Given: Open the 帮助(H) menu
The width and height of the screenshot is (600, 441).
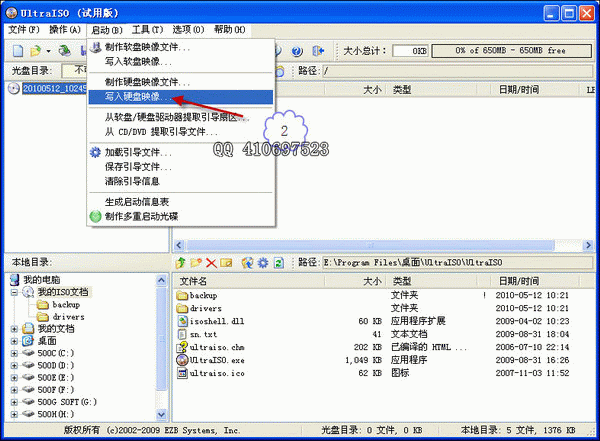Looking at the screenshot, I should point(230,29).
